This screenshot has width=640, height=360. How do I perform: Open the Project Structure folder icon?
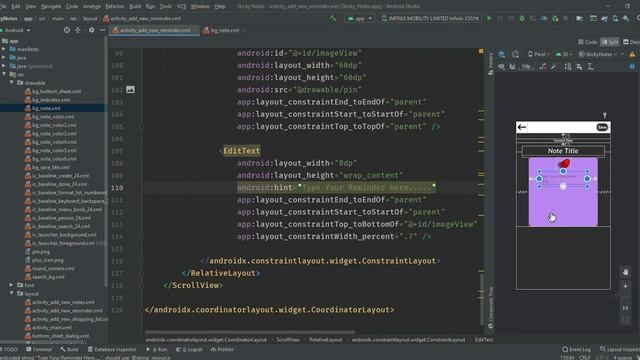[579, 18]
